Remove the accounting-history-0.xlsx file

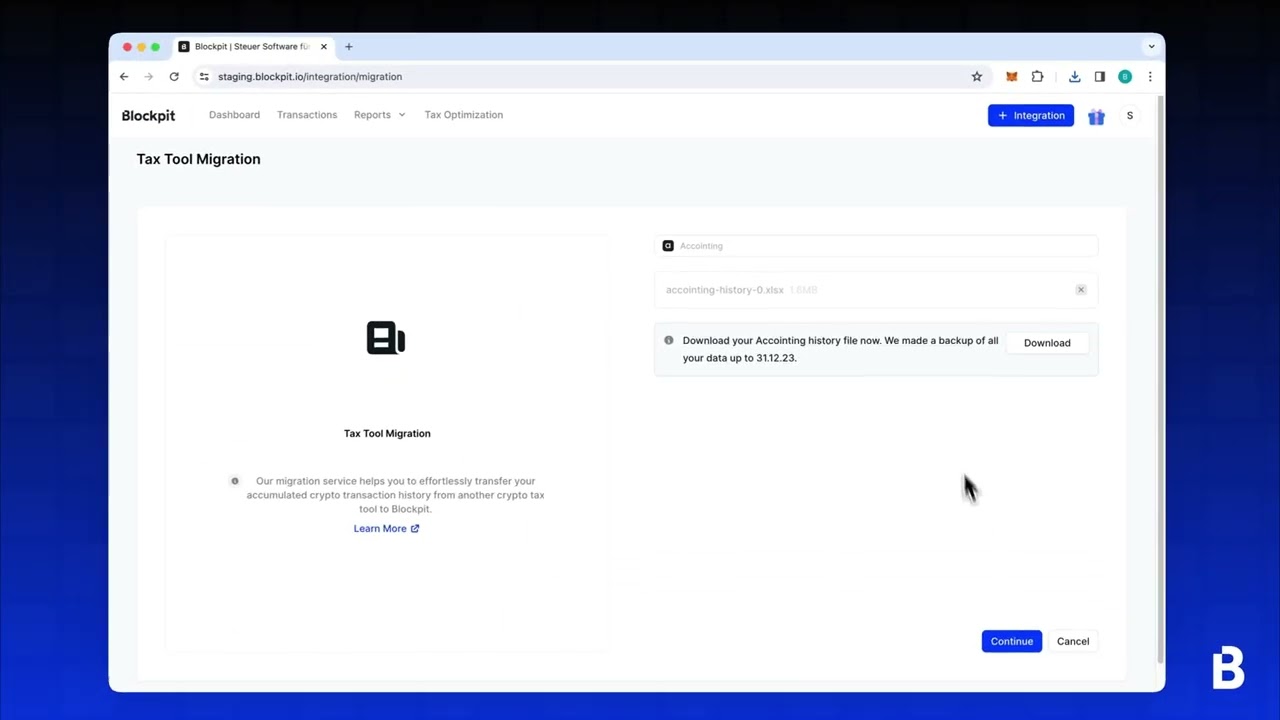click(x=1081, y=289)
